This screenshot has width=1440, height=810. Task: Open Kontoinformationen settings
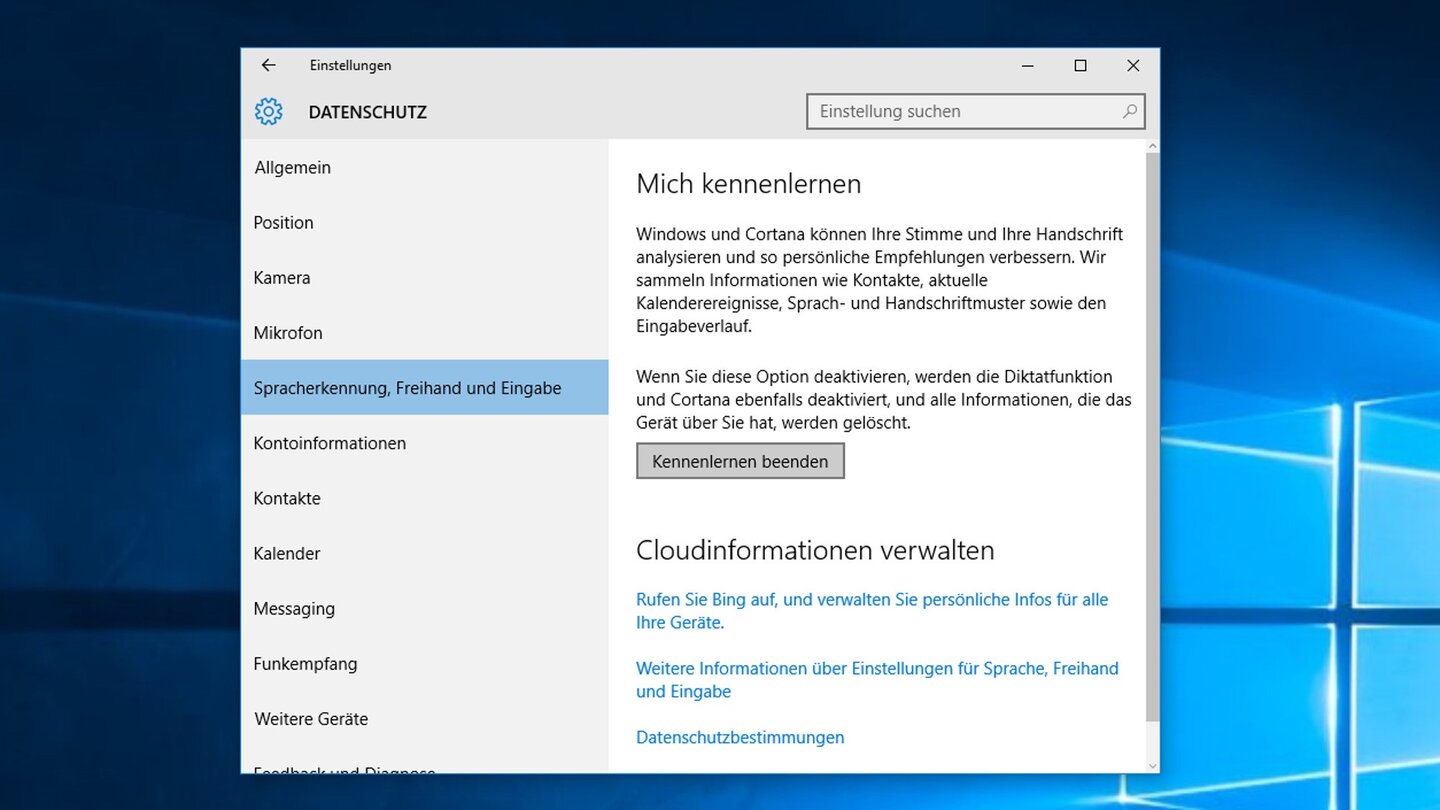click(424, 442)
